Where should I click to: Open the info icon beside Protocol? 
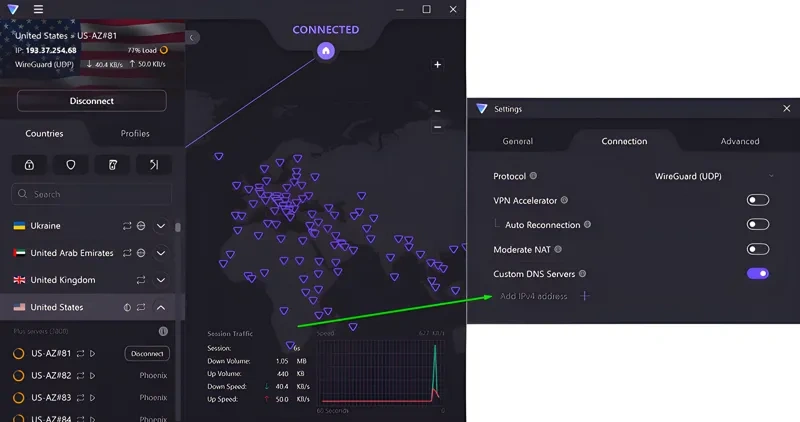[x=533, y=176]
